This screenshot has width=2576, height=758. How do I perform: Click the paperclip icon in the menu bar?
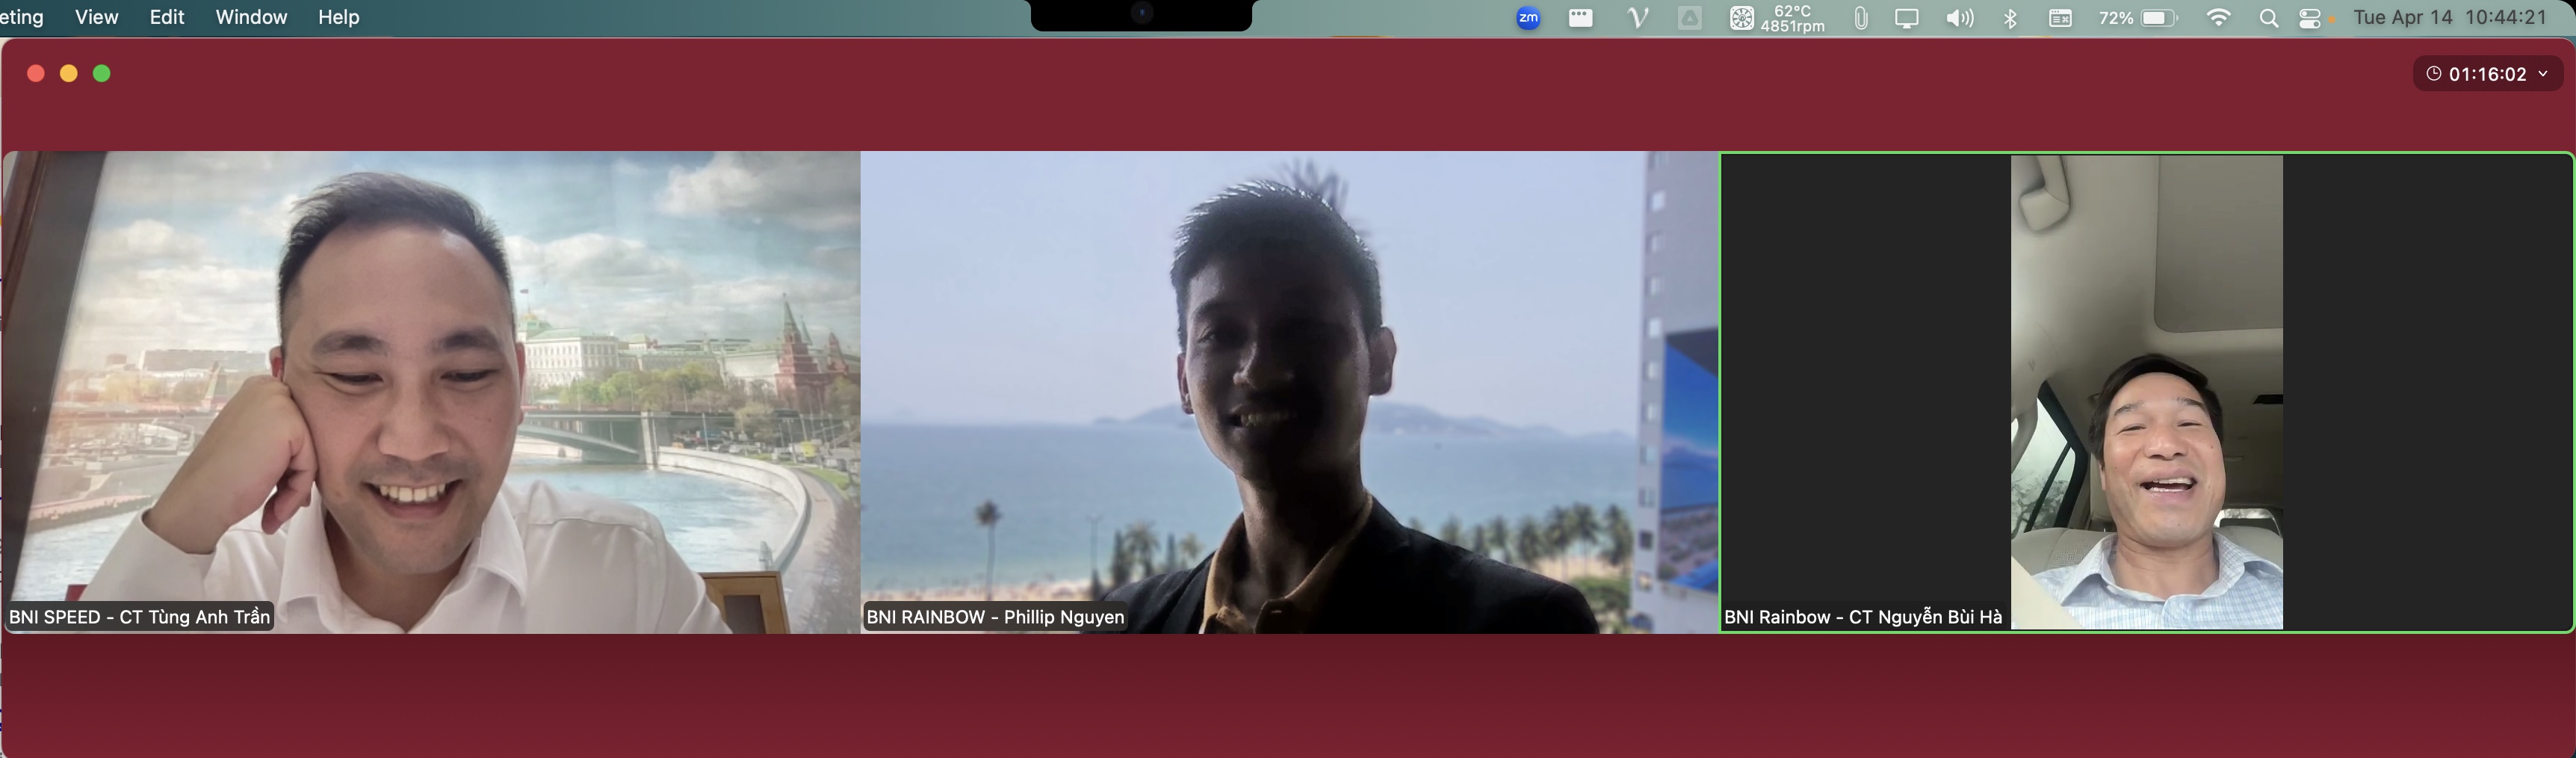[x=1860, y=18]
